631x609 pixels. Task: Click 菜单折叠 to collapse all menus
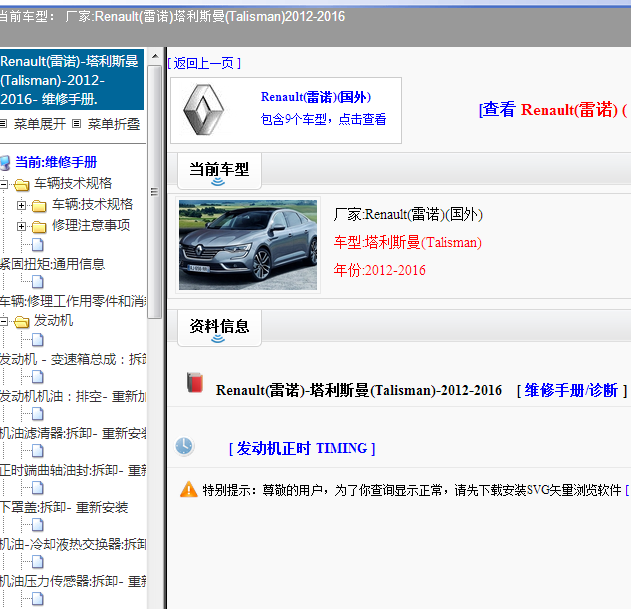[113, 124]
